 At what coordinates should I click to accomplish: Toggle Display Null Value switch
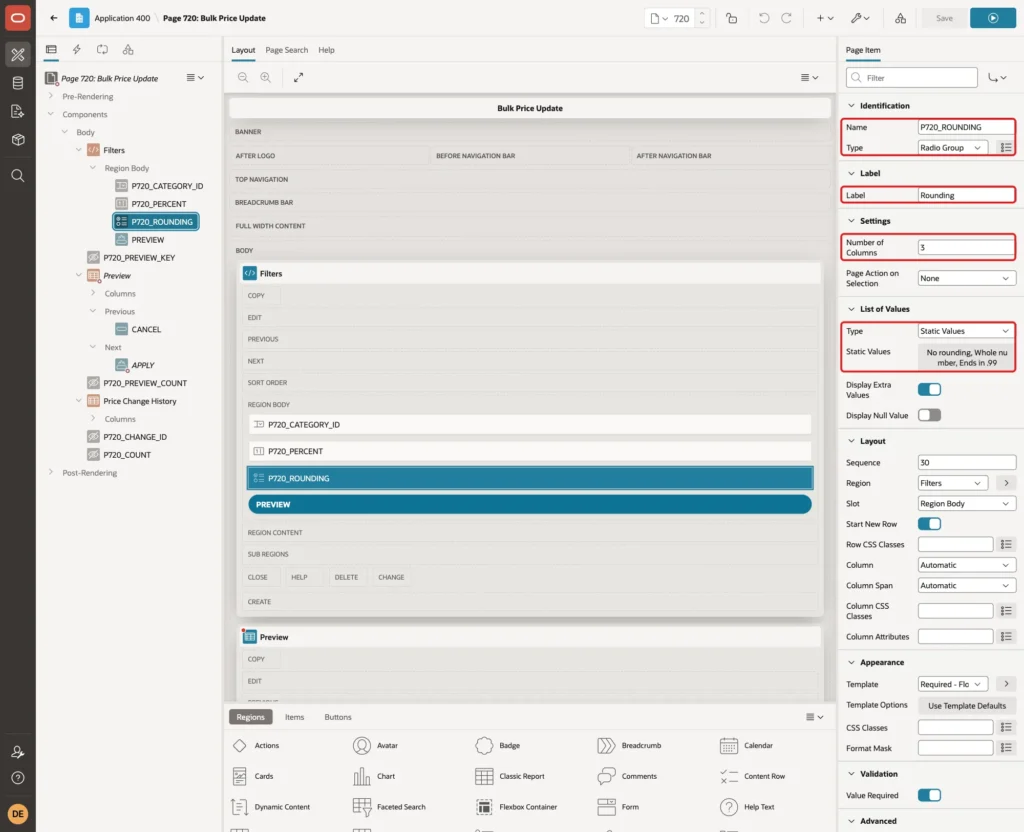click(929, 415)
